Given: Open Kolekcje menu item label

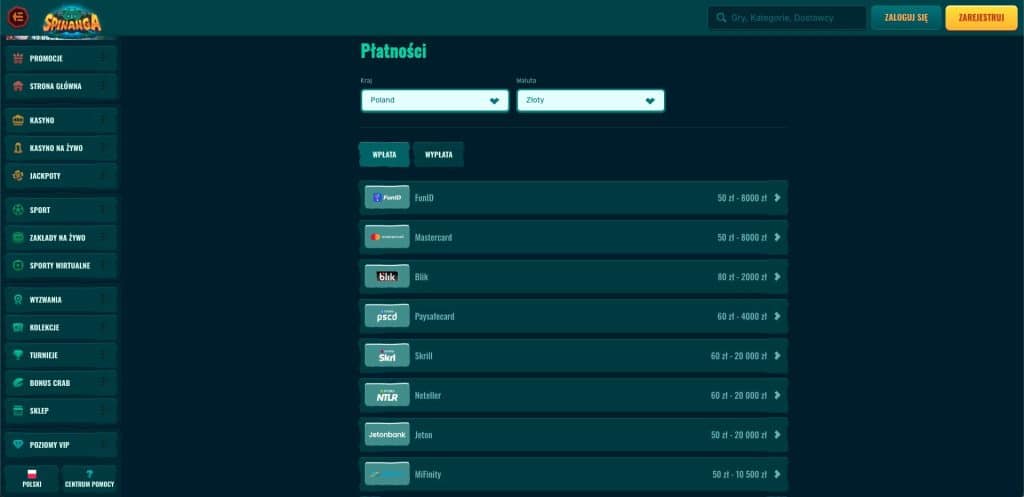Looking at the screenshot, I should point(44,327).
